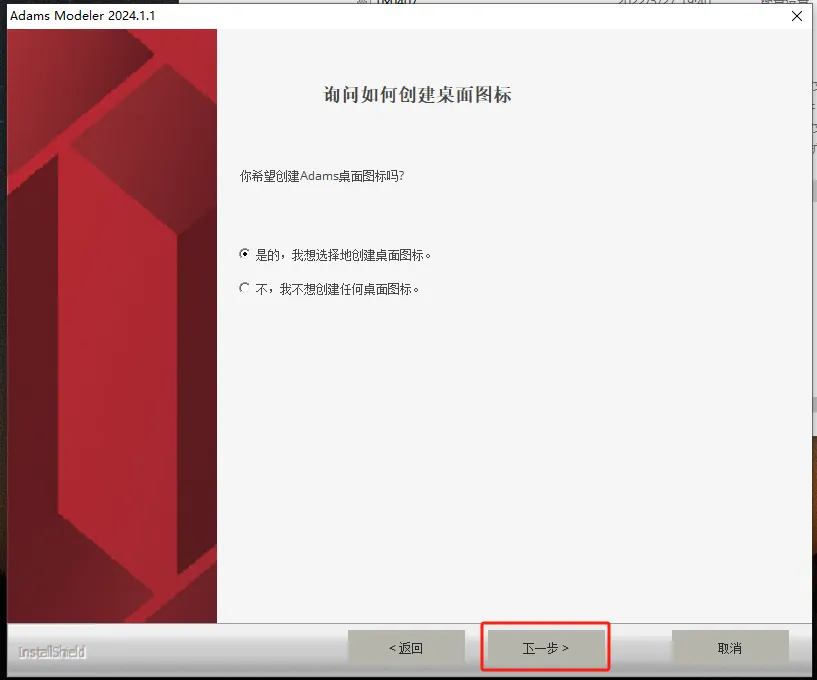The width and height of the screenshot is (817, 680).
Task: Click the 下一步 > button
Action: coord(546,648)
